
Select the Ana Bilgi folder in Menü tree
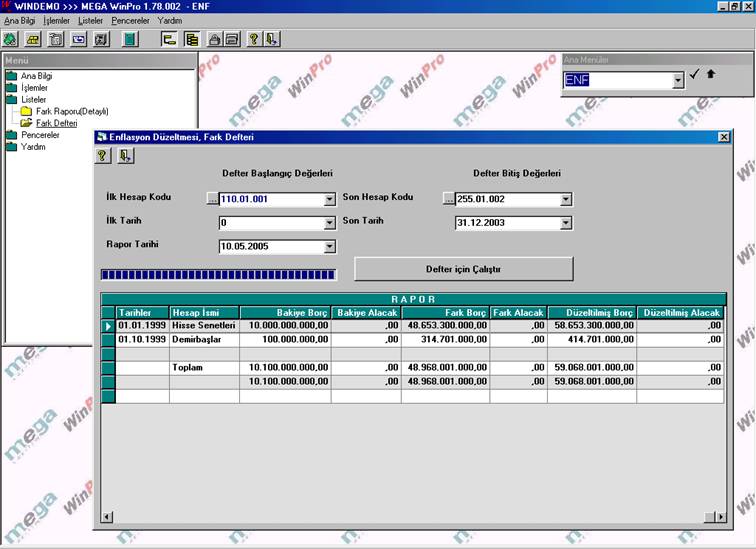[36, 75]
